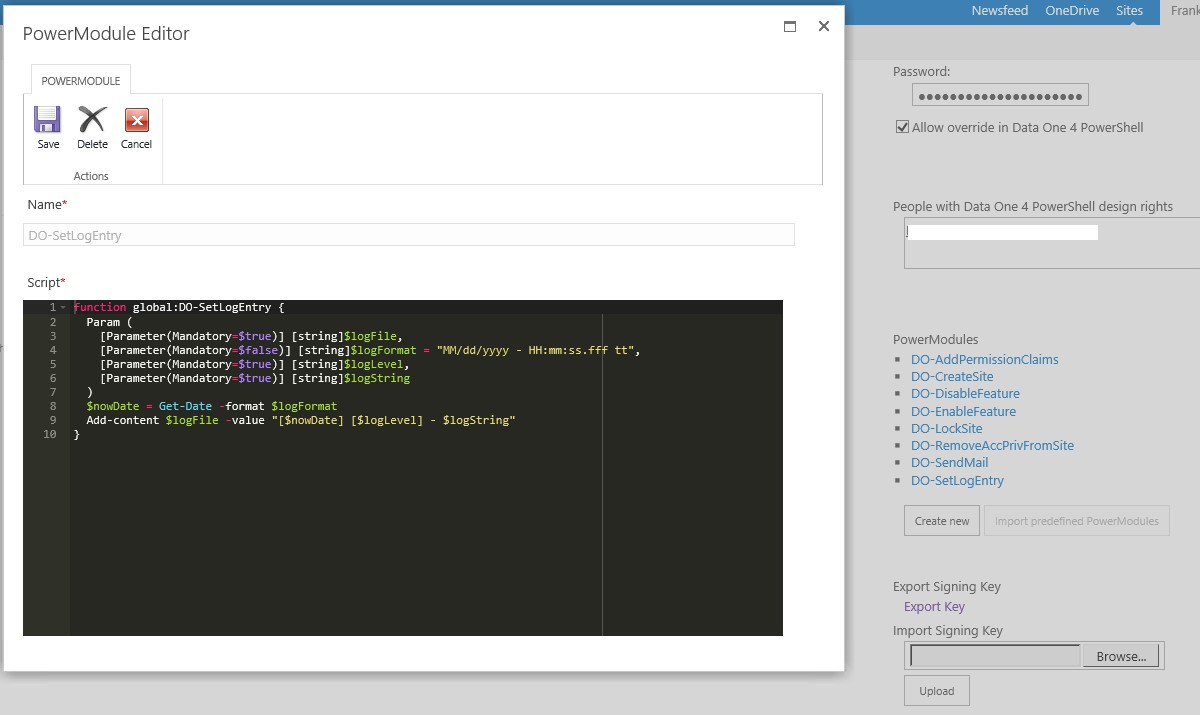Screen dimensions: 1200x715
Task: Switch to the POWERMODULE ribbon tab
Action: pos(80,79)
